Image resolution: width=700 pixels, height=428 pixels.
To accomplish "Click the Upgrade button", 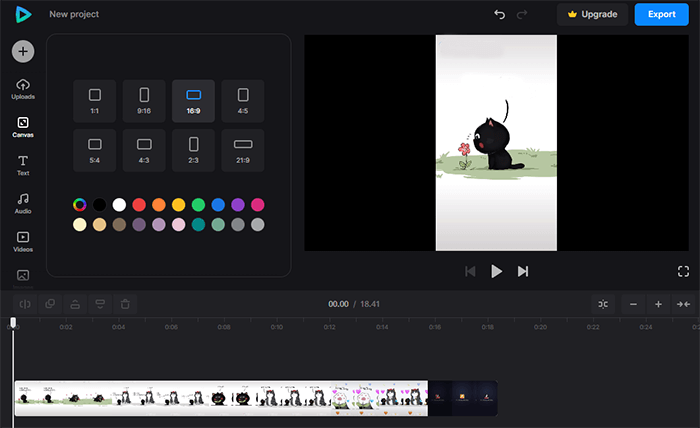I will (592, 14).
